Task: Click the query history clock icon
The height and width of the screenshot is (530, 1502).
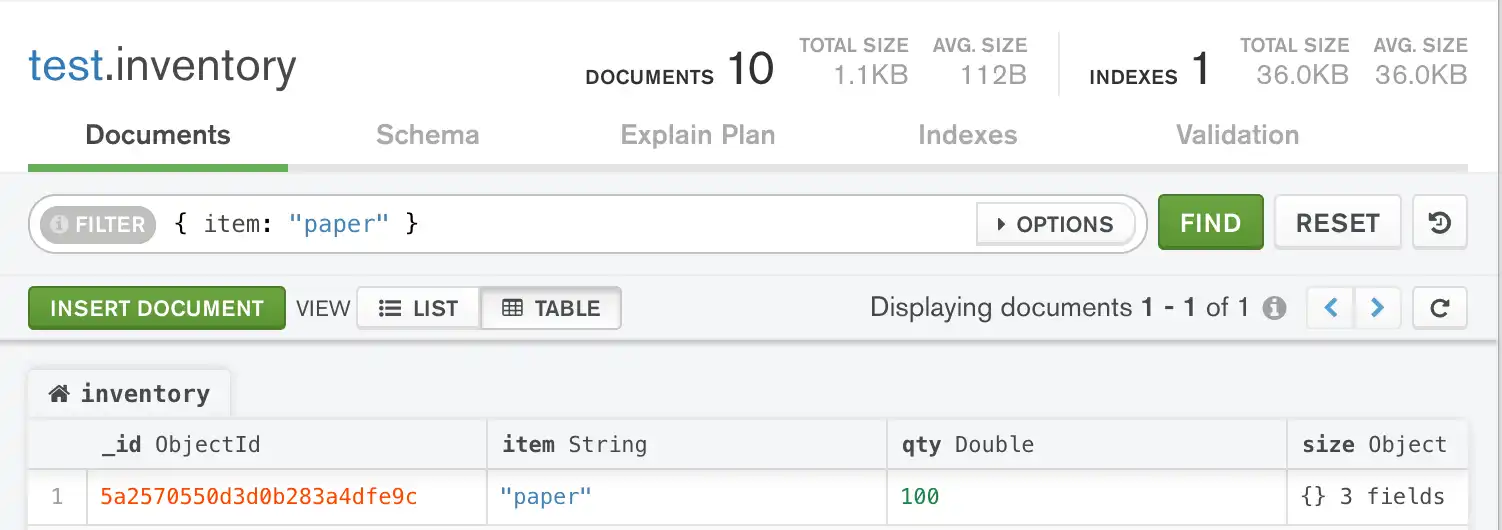Action: [x=1439, y=223]
